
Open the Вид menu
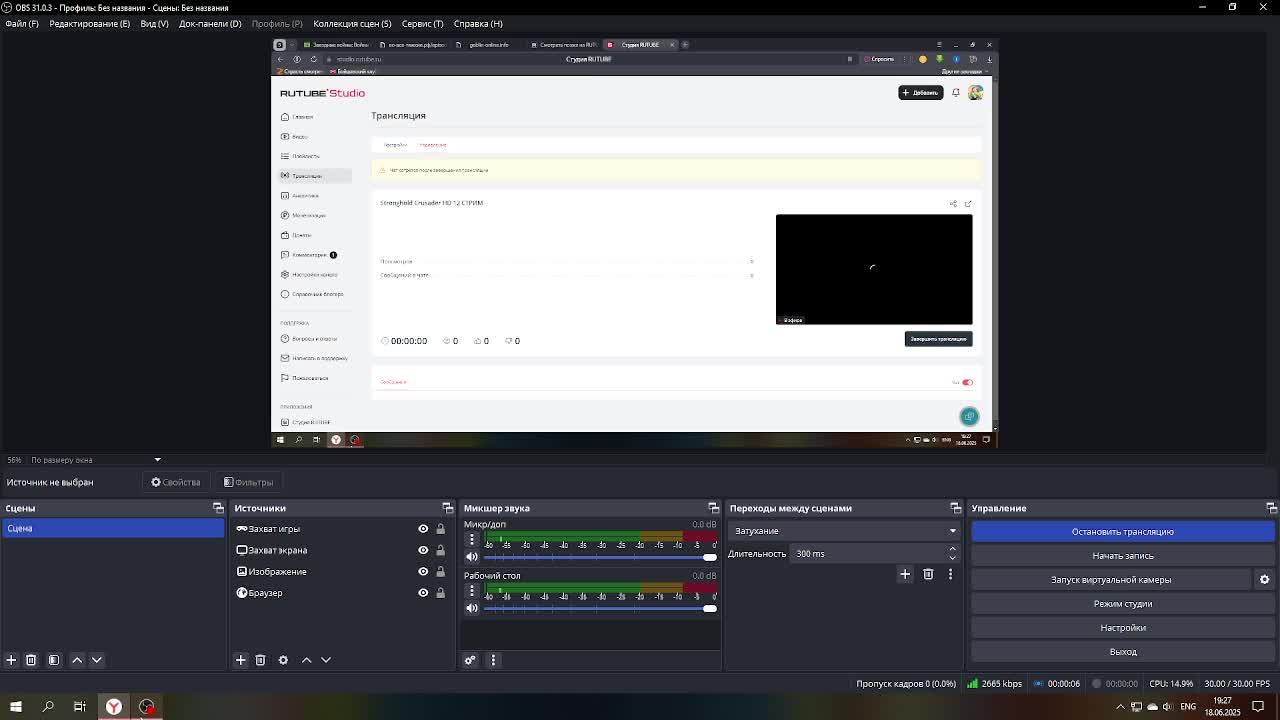point(154,23)
